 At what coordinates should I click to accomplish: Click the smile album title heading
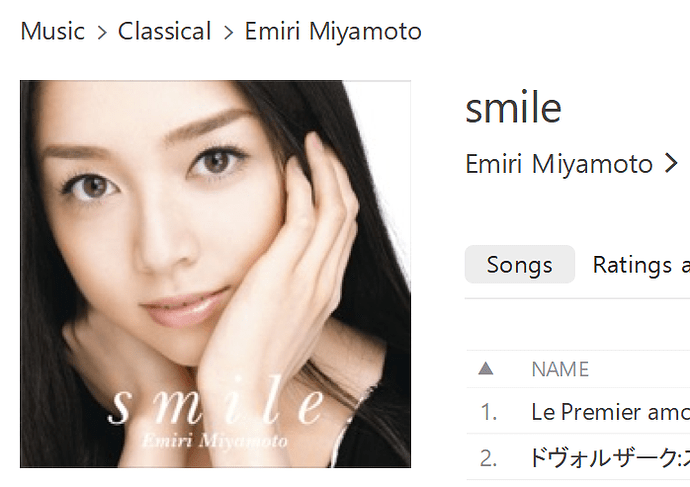pyautogui.click(x=514, y=108)
